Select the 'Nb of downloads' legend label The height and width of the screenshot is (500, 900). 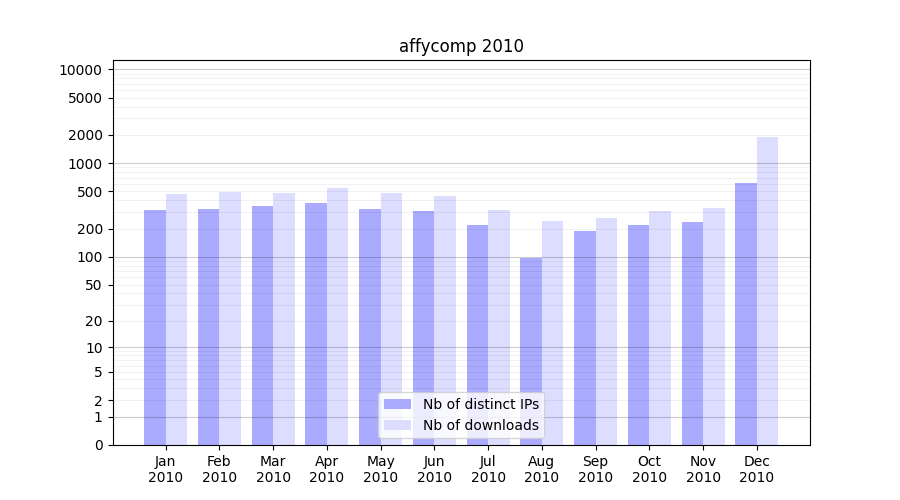(480, 425)
